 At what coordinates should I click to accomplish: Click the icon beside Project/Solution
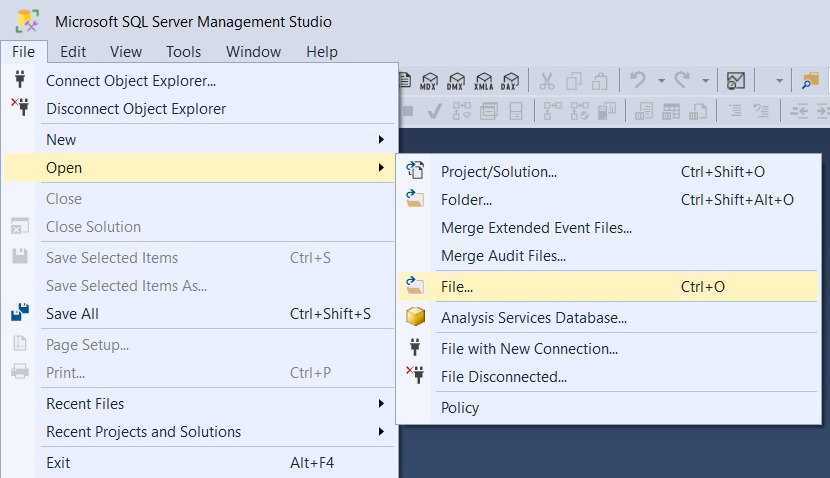tap(415, 170)
